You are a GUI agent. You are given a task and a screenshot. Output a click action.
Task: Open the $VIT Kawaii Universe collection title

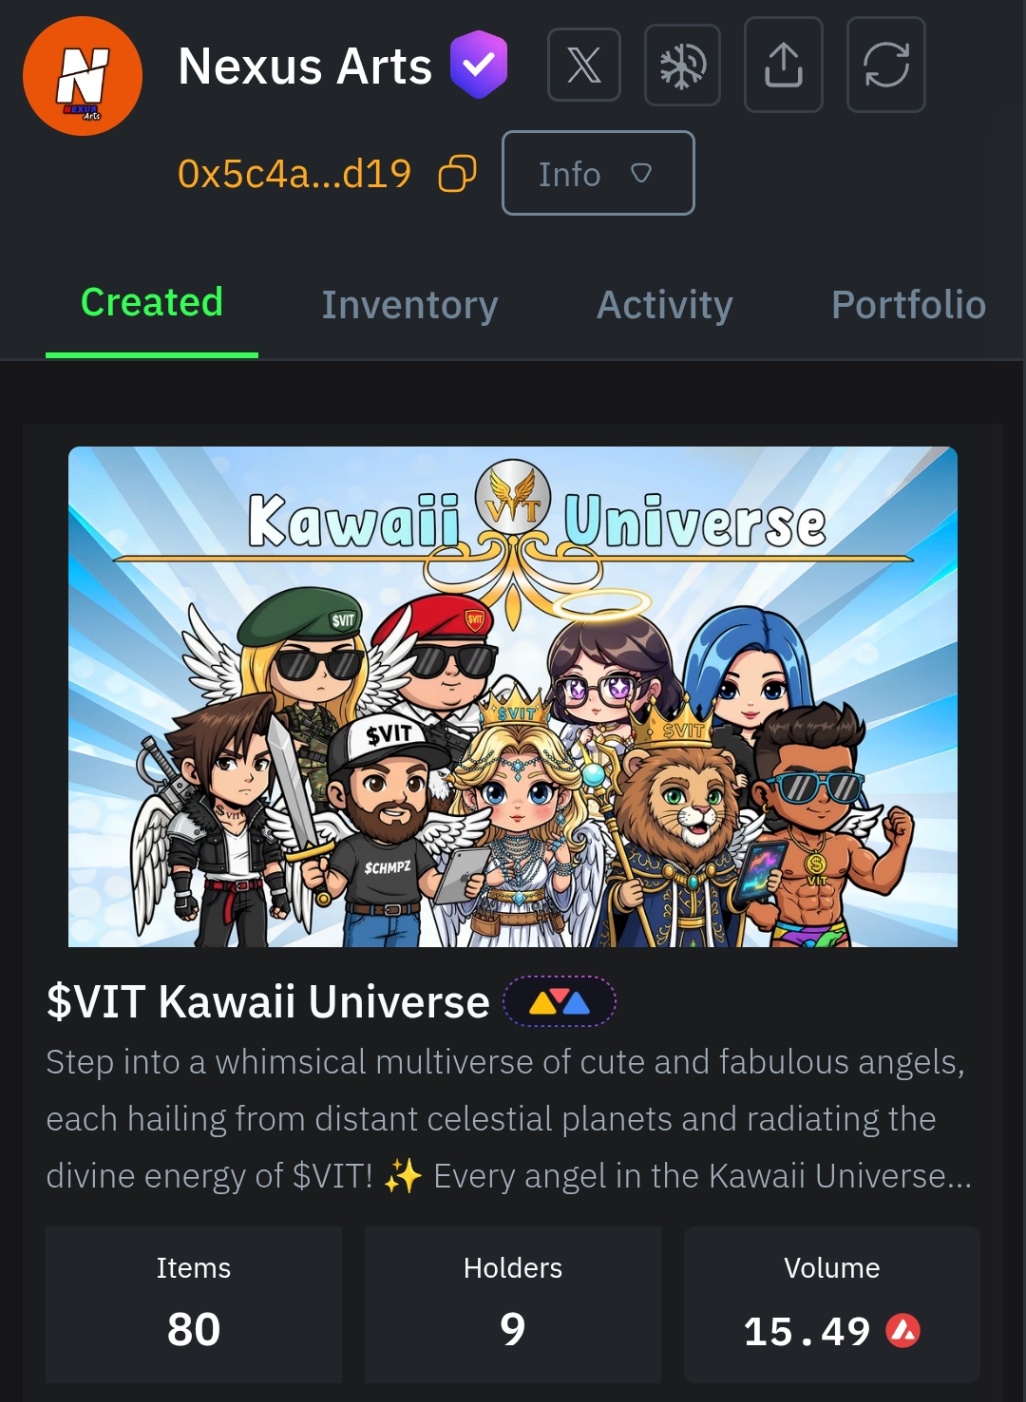(x=268, y=1002)
